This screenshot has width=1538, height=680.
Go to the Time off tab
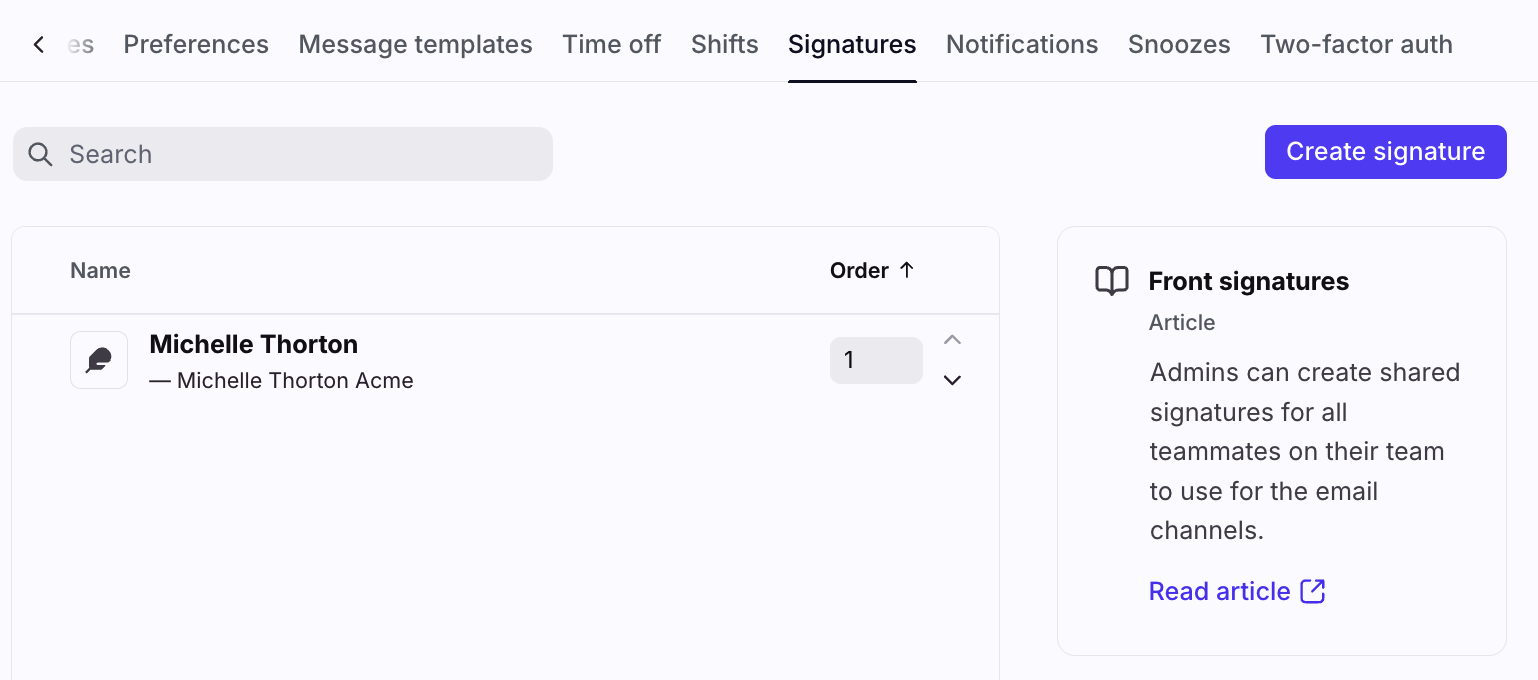611,45
